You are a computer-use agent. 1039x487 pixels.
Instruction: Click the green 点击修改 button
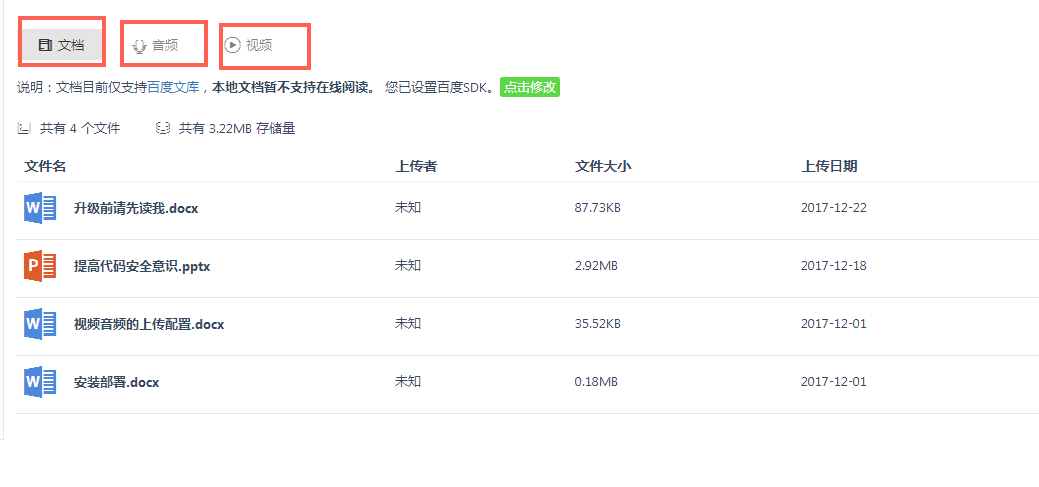(x=529, y=87)
